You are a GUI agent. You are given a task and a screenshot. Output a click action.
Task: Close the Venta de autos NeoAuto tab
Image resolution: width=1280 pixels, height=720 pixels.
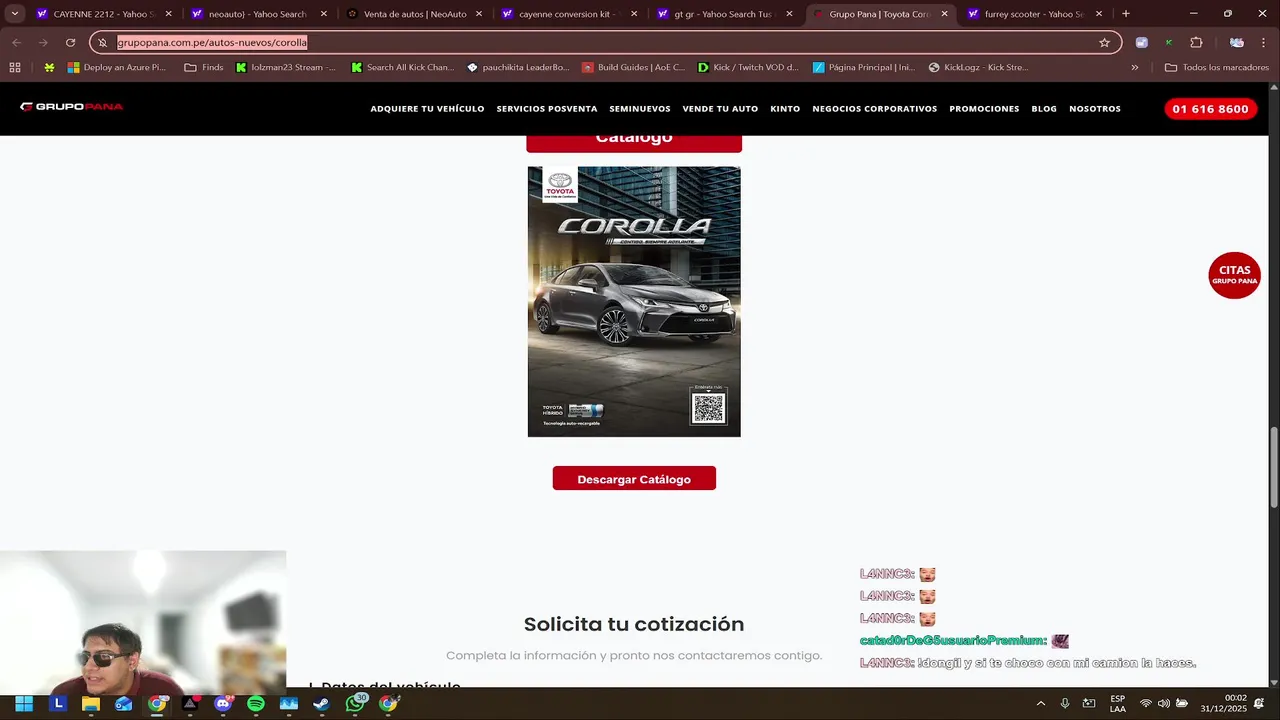(479, 14)
